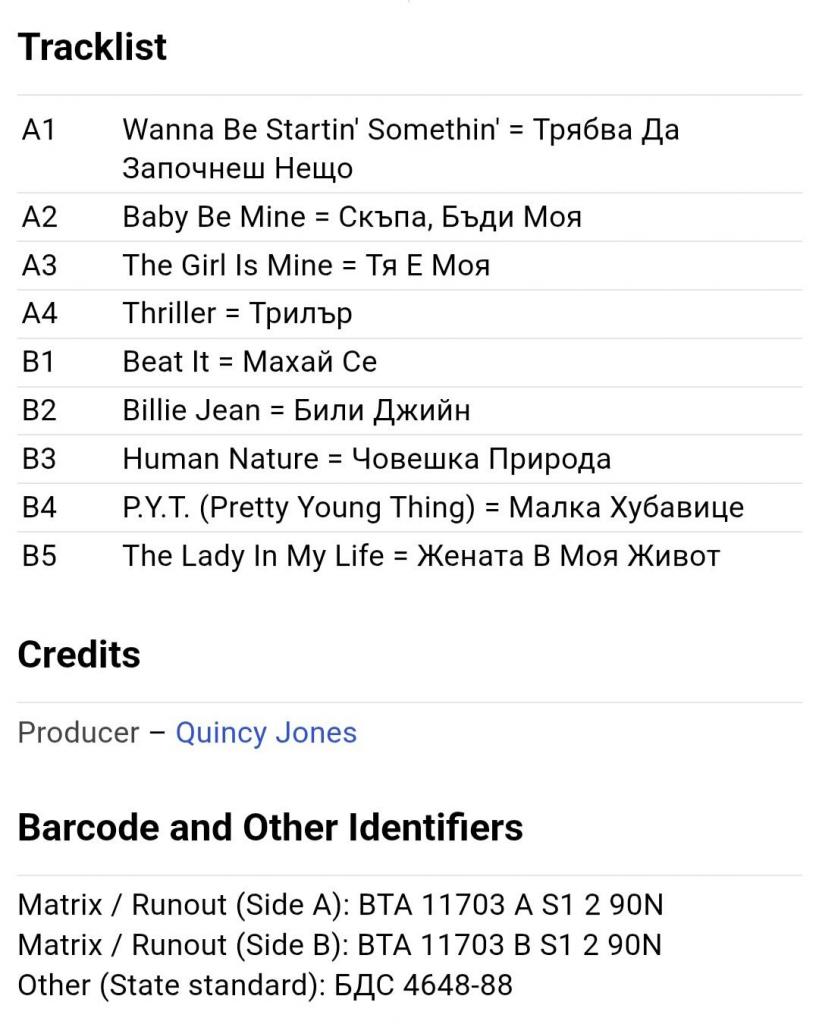This screenshot has width=819, height=1024.
Task: Click track position label B1
Action: (x=38, y=362)
